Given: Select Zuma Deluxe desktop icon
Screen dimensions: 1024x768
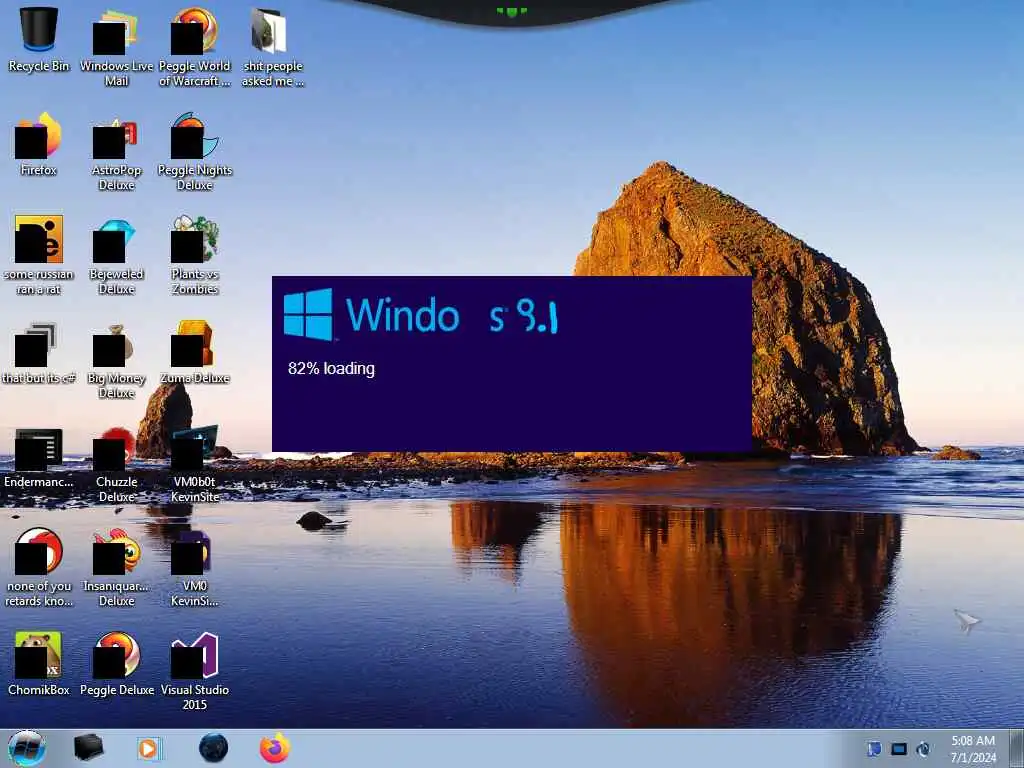Looking at the screenshot, I should [x=195, y=353].
